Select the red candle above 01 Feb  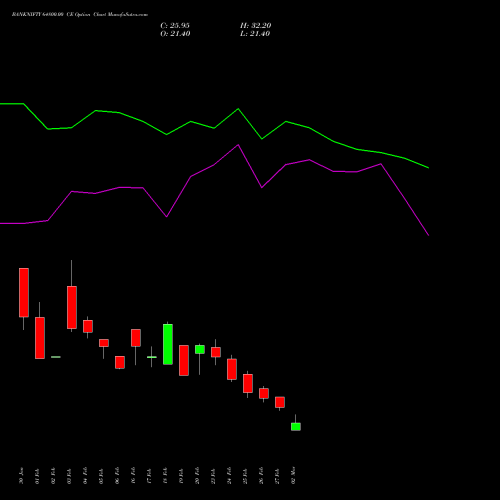40,338
